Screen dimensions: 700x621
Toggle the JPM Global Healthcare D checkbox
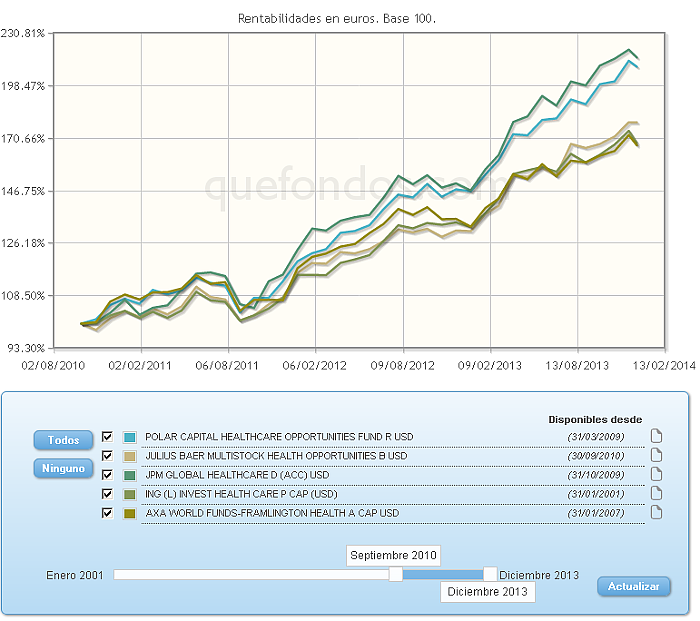click(107, 475)
